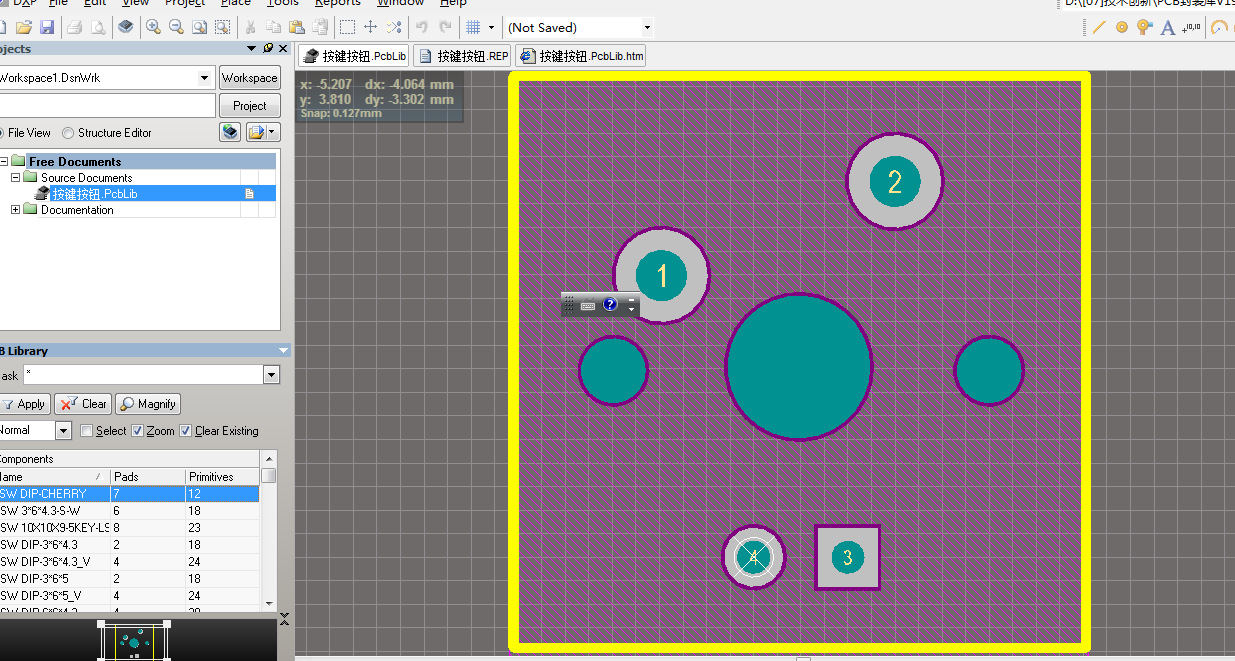Click the Redo arrow icon
This screenshot has width=1235, height=661.
point(445,27)
